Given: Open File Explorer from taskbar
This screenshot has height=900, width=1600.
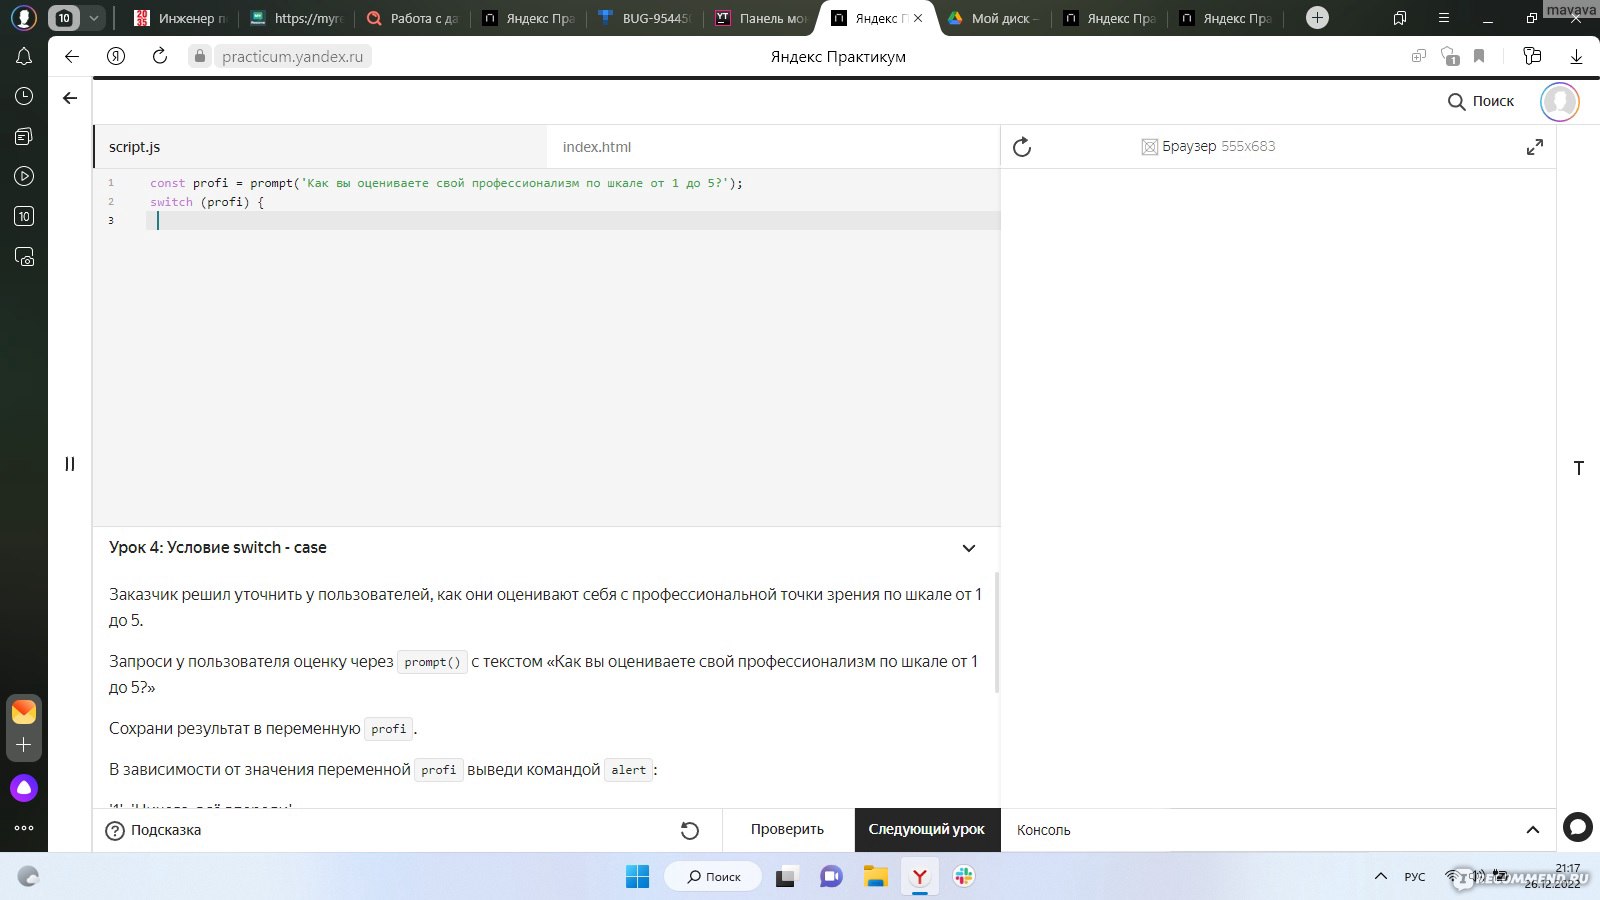Looking at the screenshot, I should pos(876,876).
